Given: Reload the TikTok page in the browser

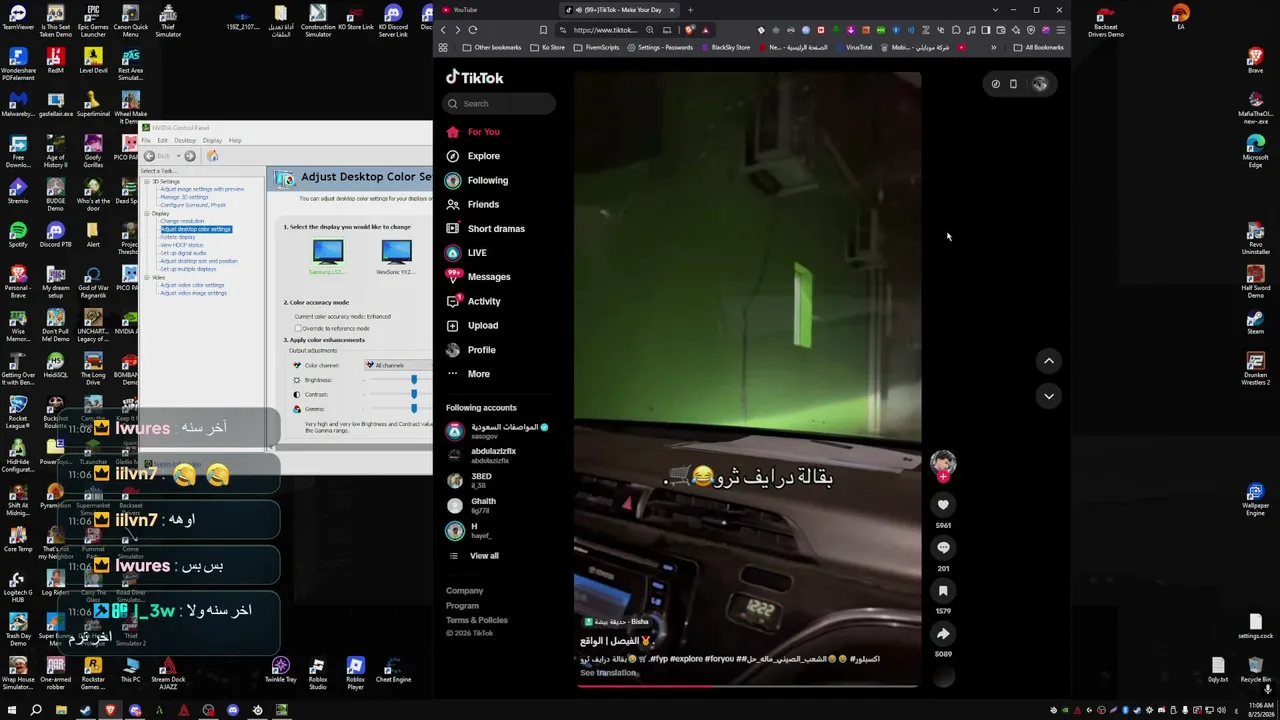Looking at the screenshot, I should coord(473,30).
